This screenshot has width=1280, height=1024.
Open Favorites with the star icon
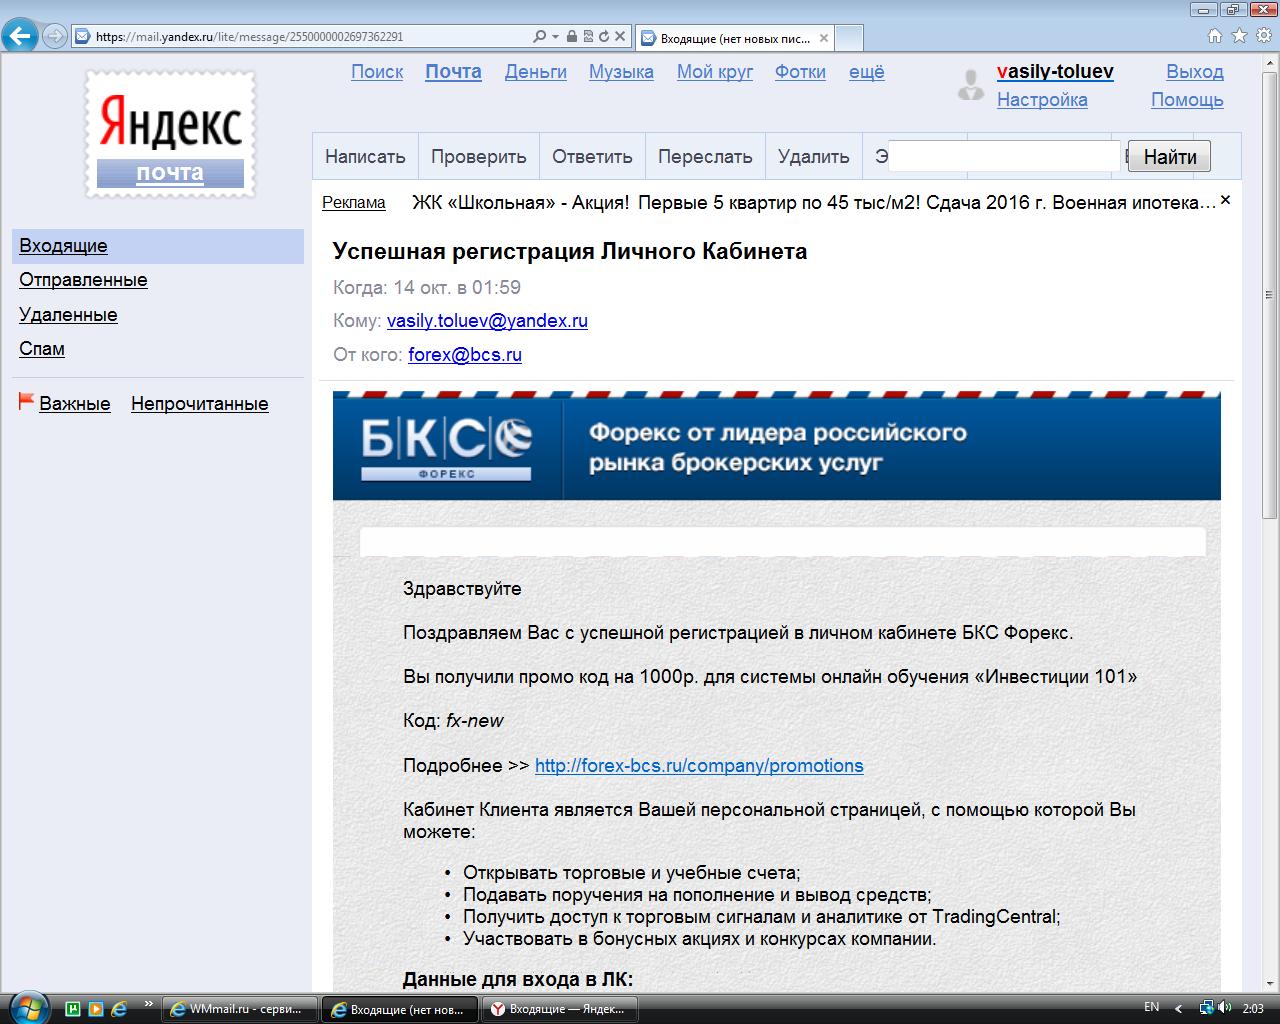click(x=1239, y=36)
